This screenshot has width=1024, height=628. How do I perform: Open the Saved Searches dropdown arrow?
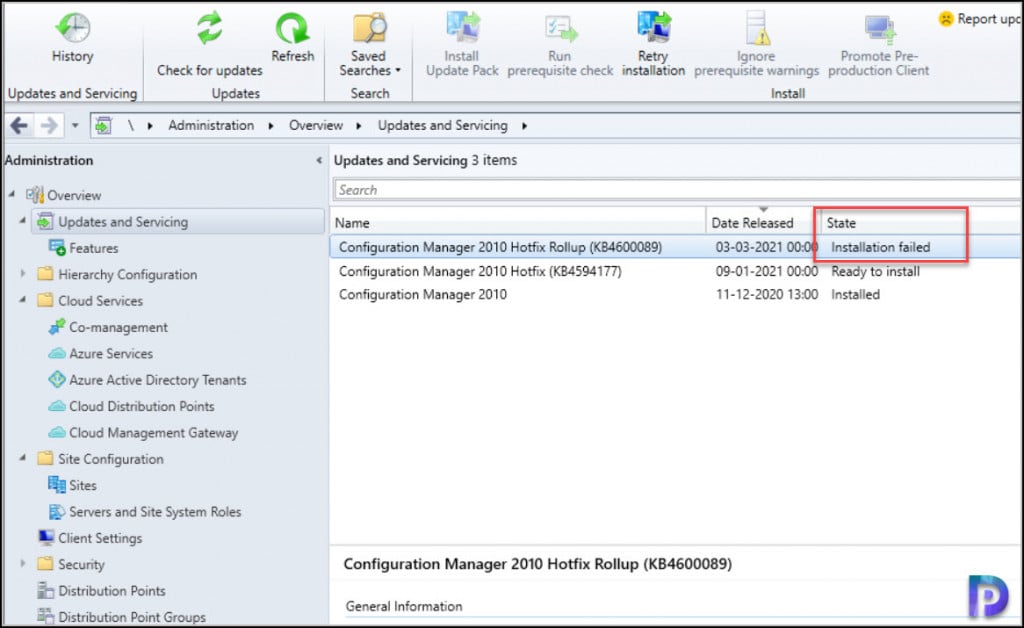[x=398, y=71]
